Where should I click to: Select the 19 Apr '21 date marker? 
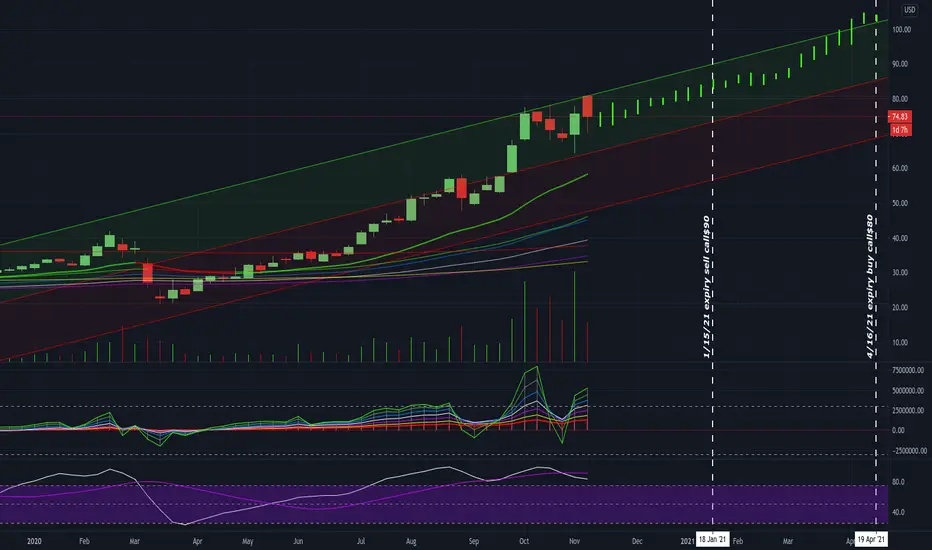click(x=871, y=540)
